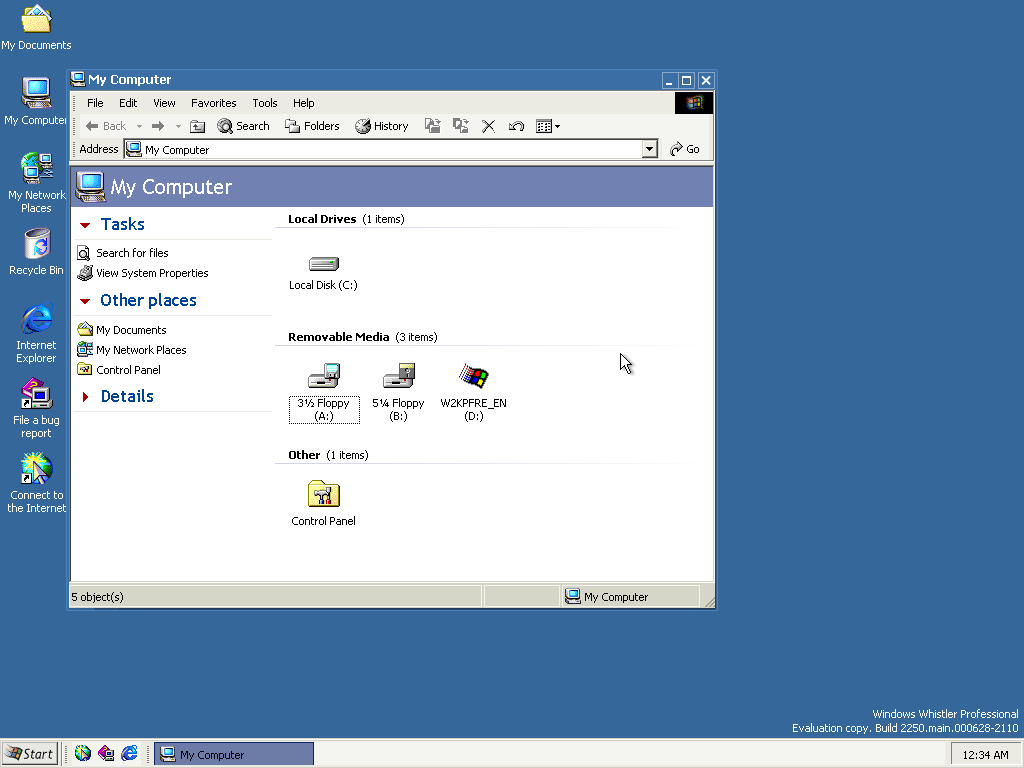Click the View System Properties link
Viewport: 1024px width, 768px height.
coord(152,273)
